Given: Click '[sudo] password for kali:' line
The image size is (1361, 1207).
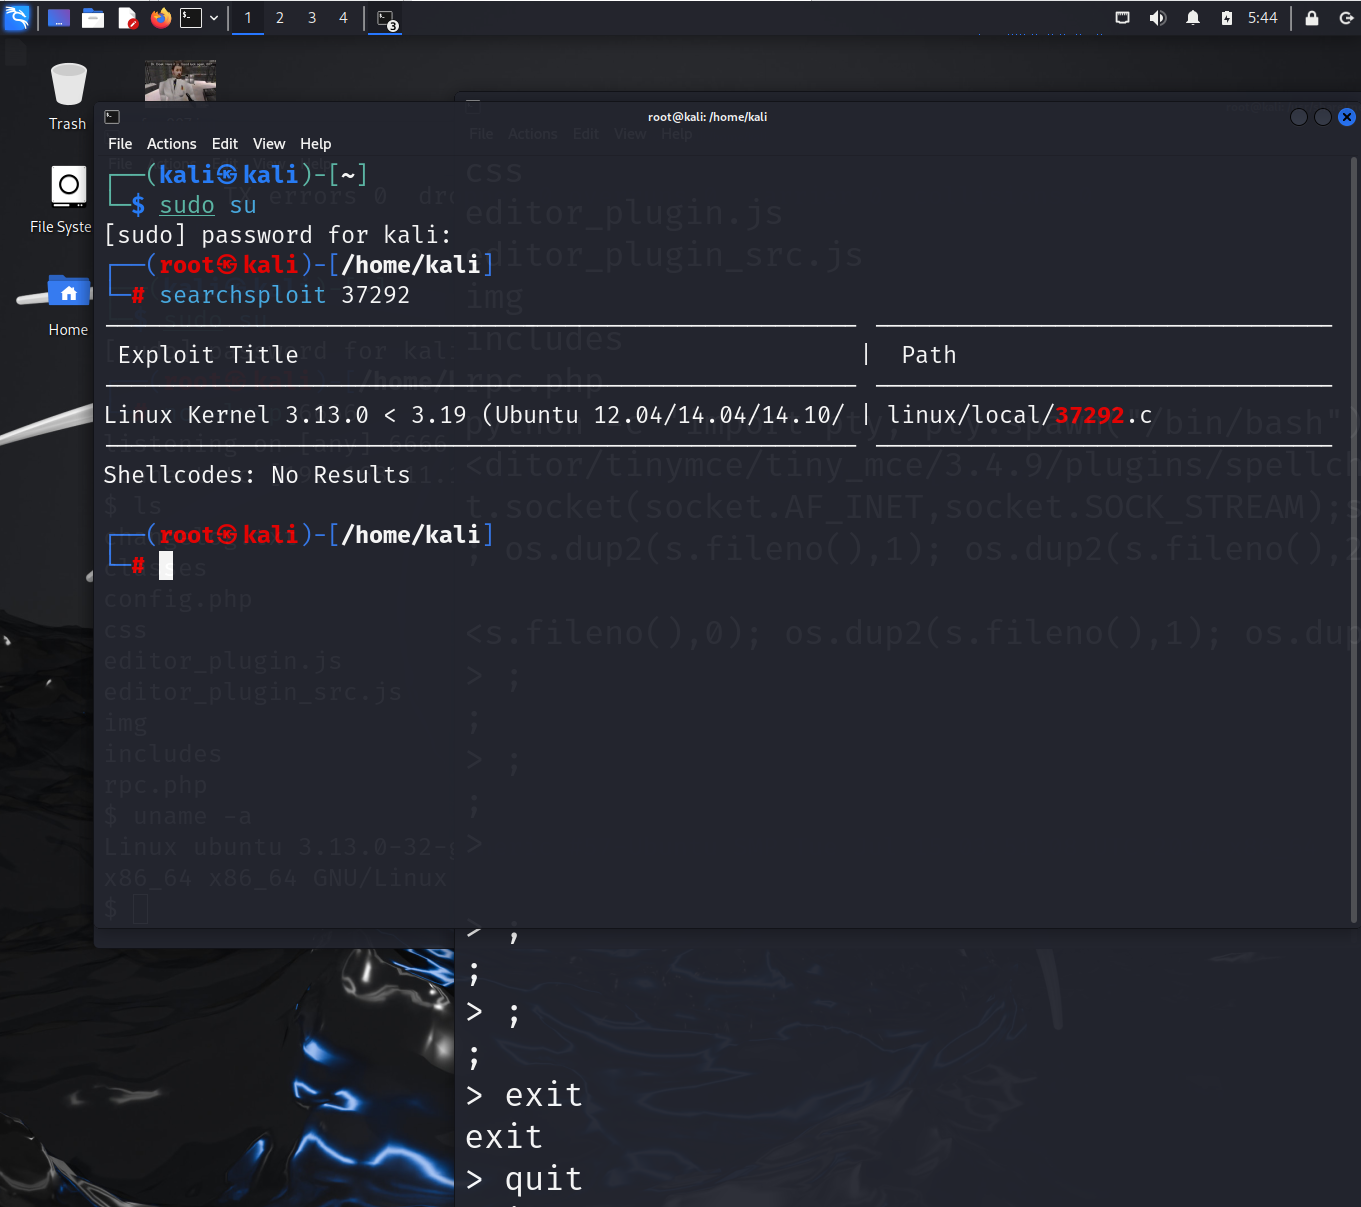Looking at the screenshot, I should [278, 235].
